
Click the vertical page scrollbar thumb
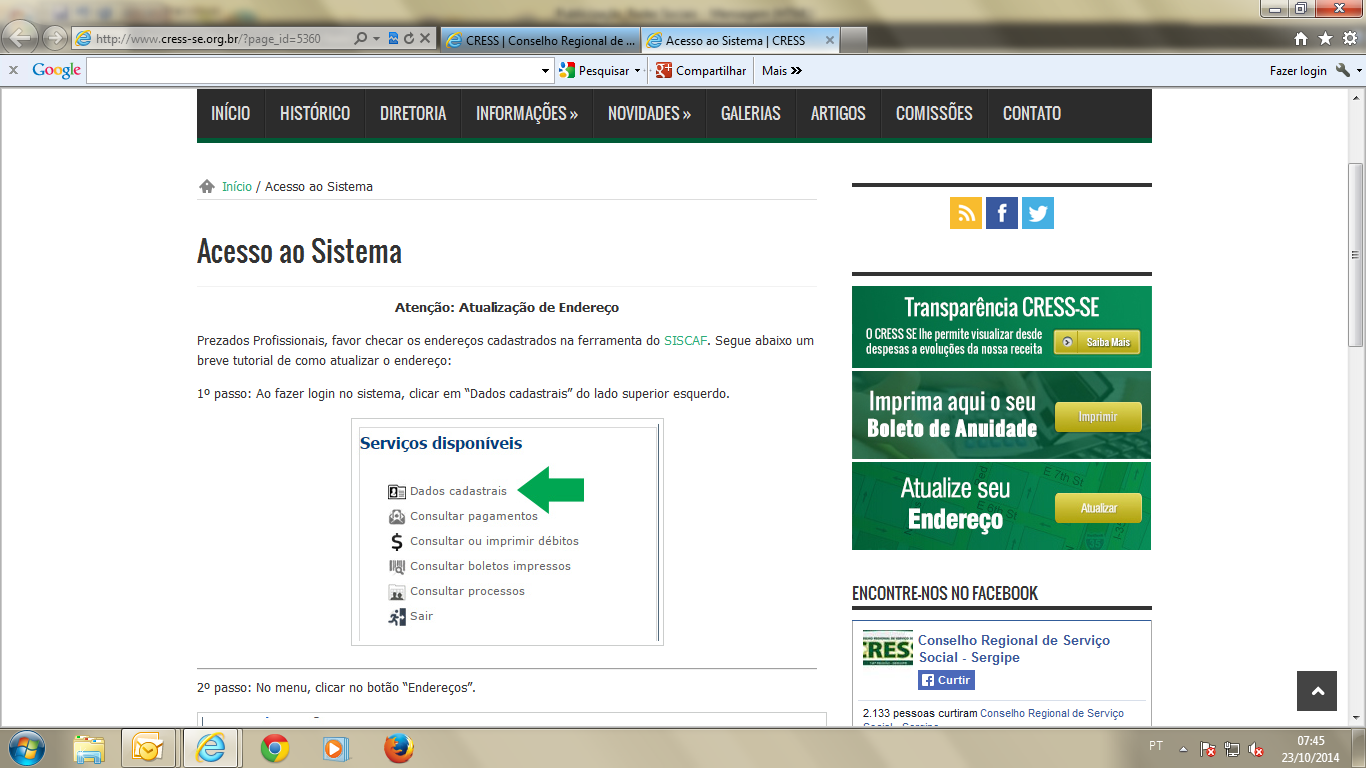[1356, 254]
